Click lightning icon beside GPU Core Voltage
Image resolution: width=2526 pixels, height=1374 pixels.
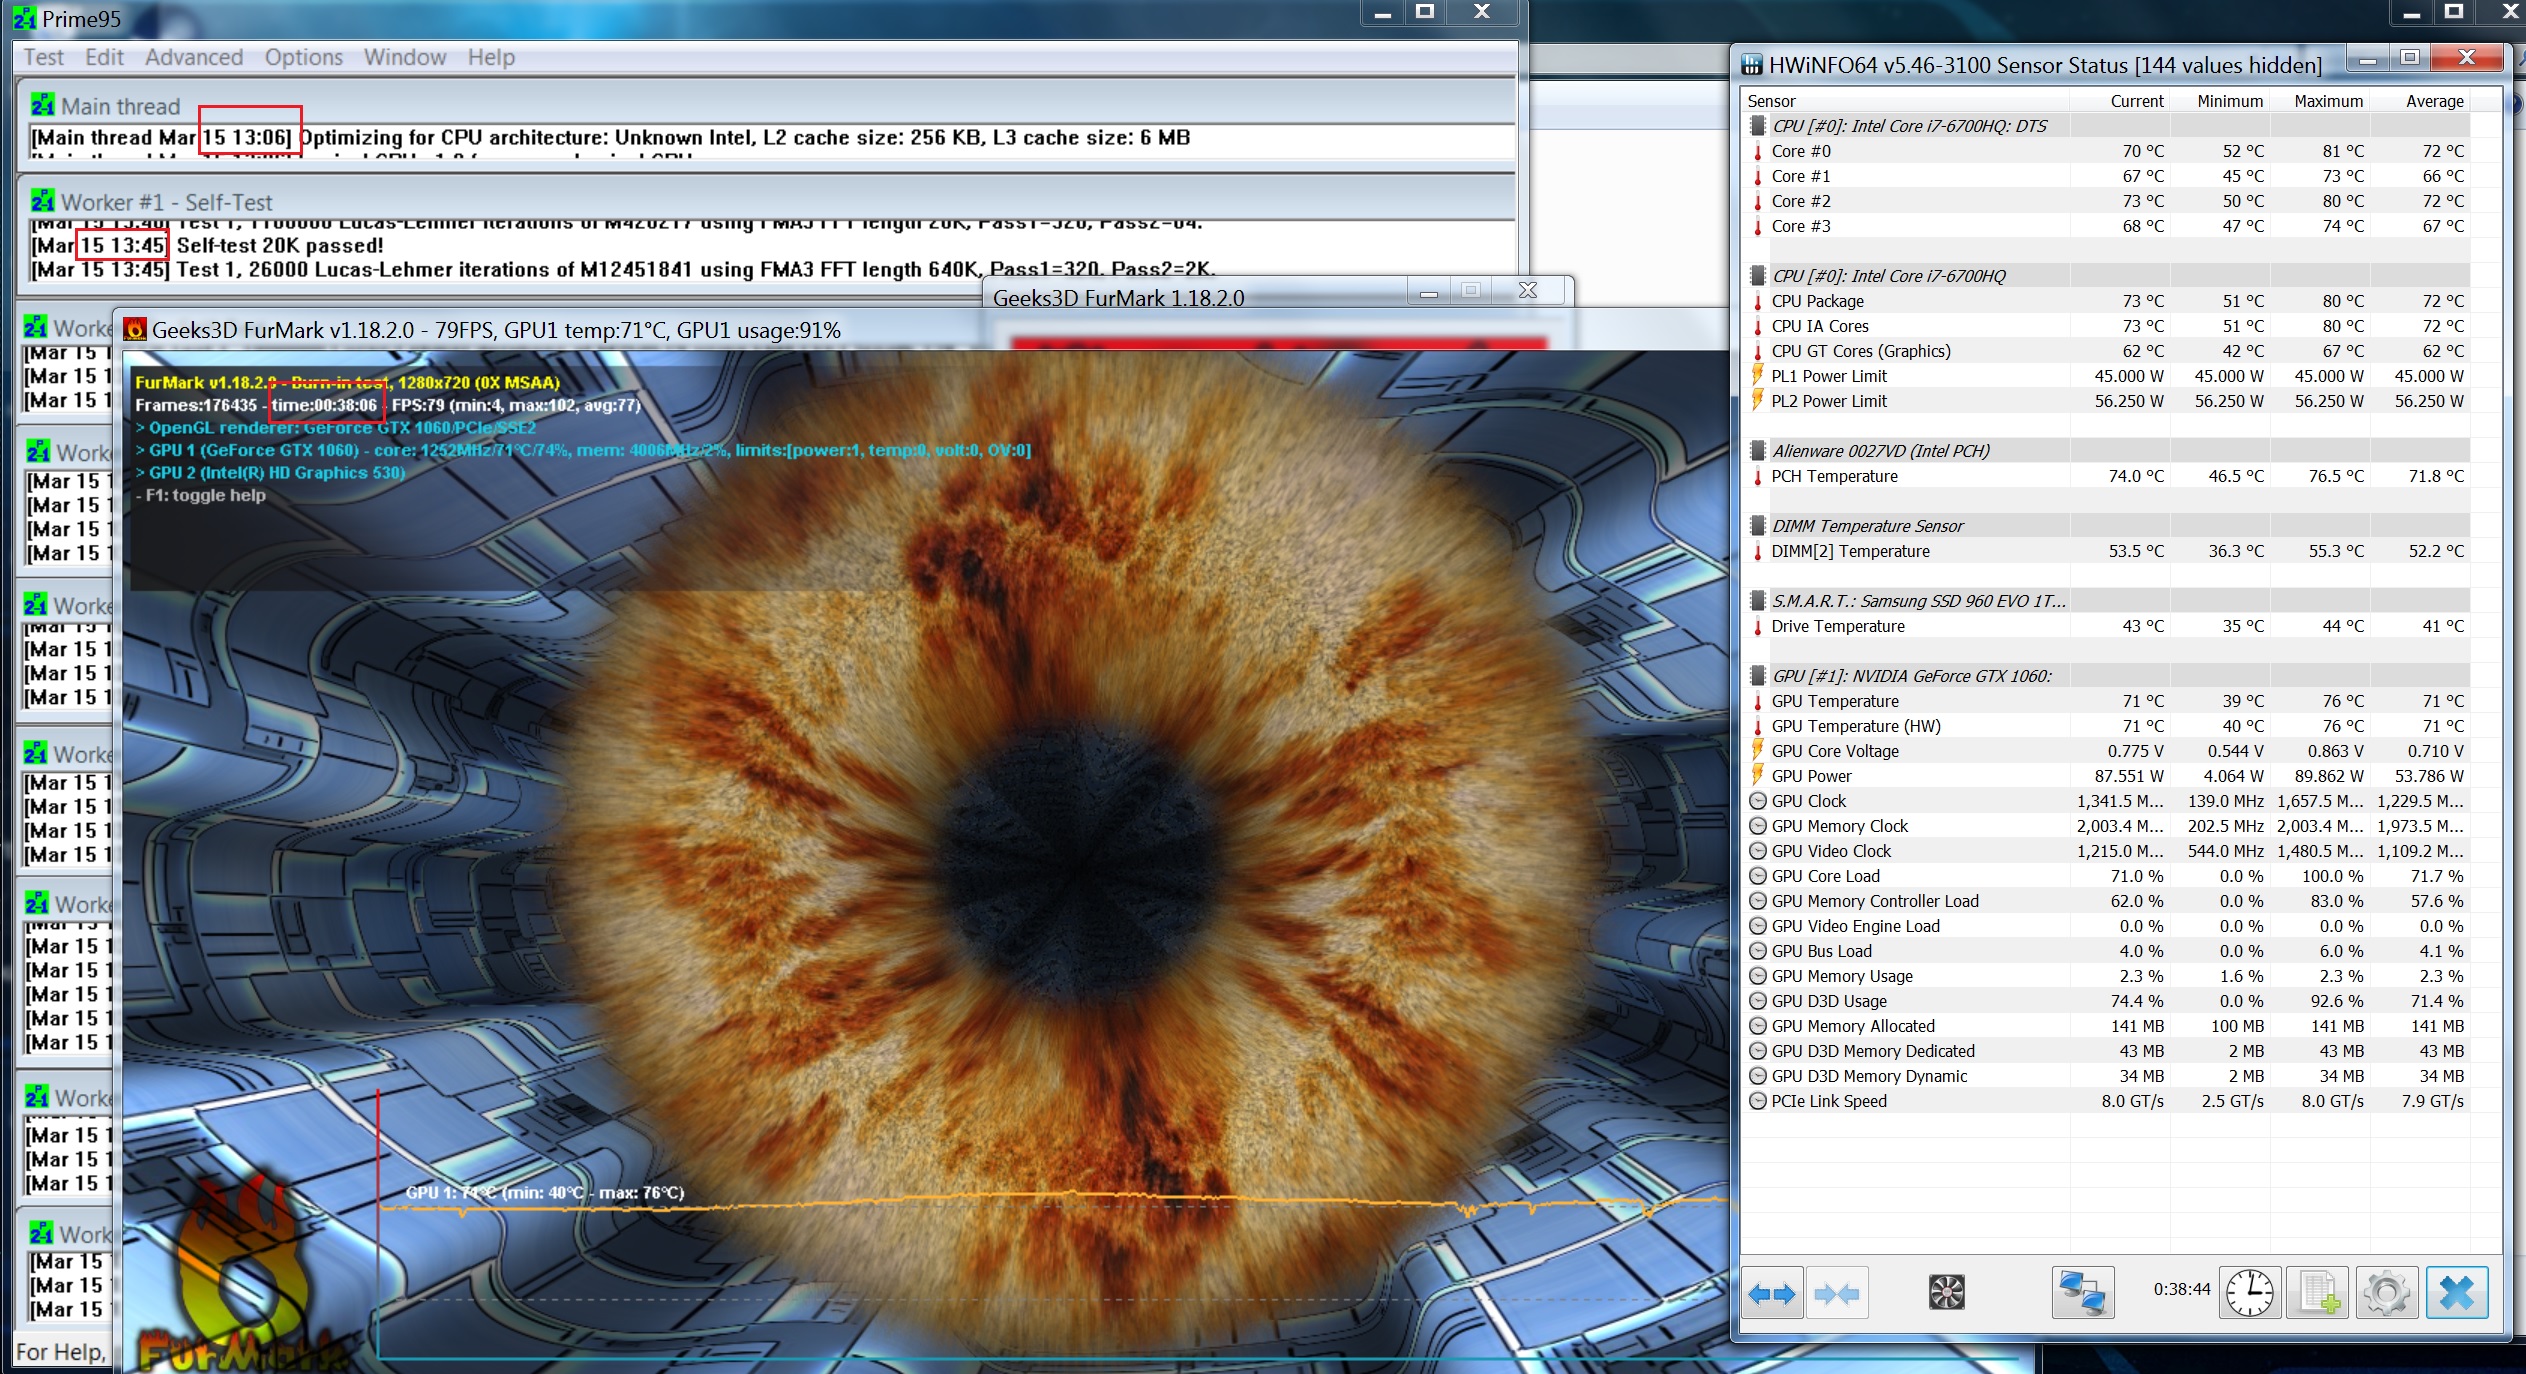point(1757,751)
